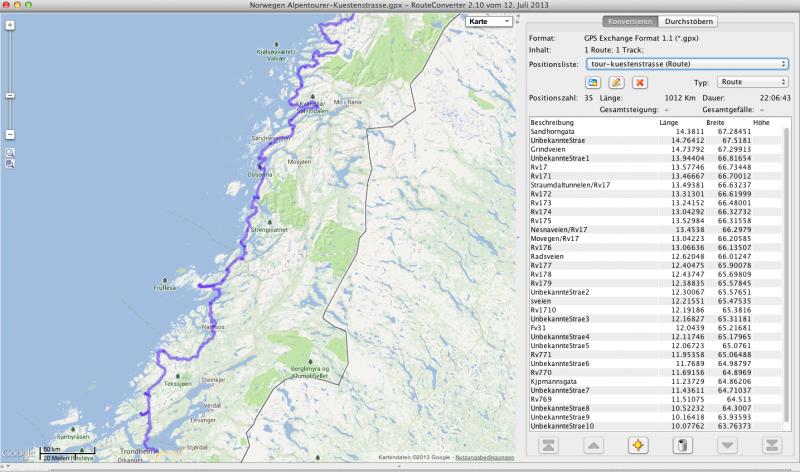Click the red X delete position list icon
800x472 pixels.
(639, 81)
